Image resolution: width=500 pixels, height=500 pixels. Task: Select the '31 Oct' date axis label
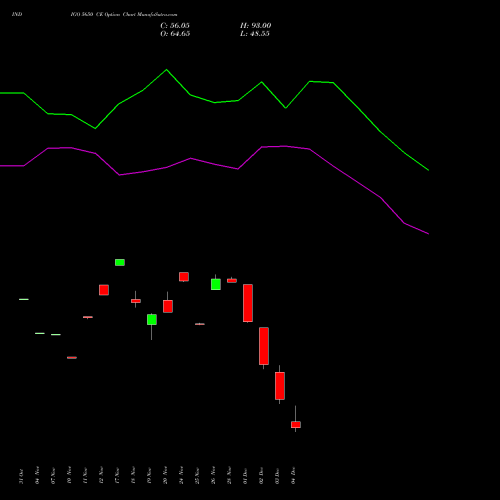tap(21, 476)
